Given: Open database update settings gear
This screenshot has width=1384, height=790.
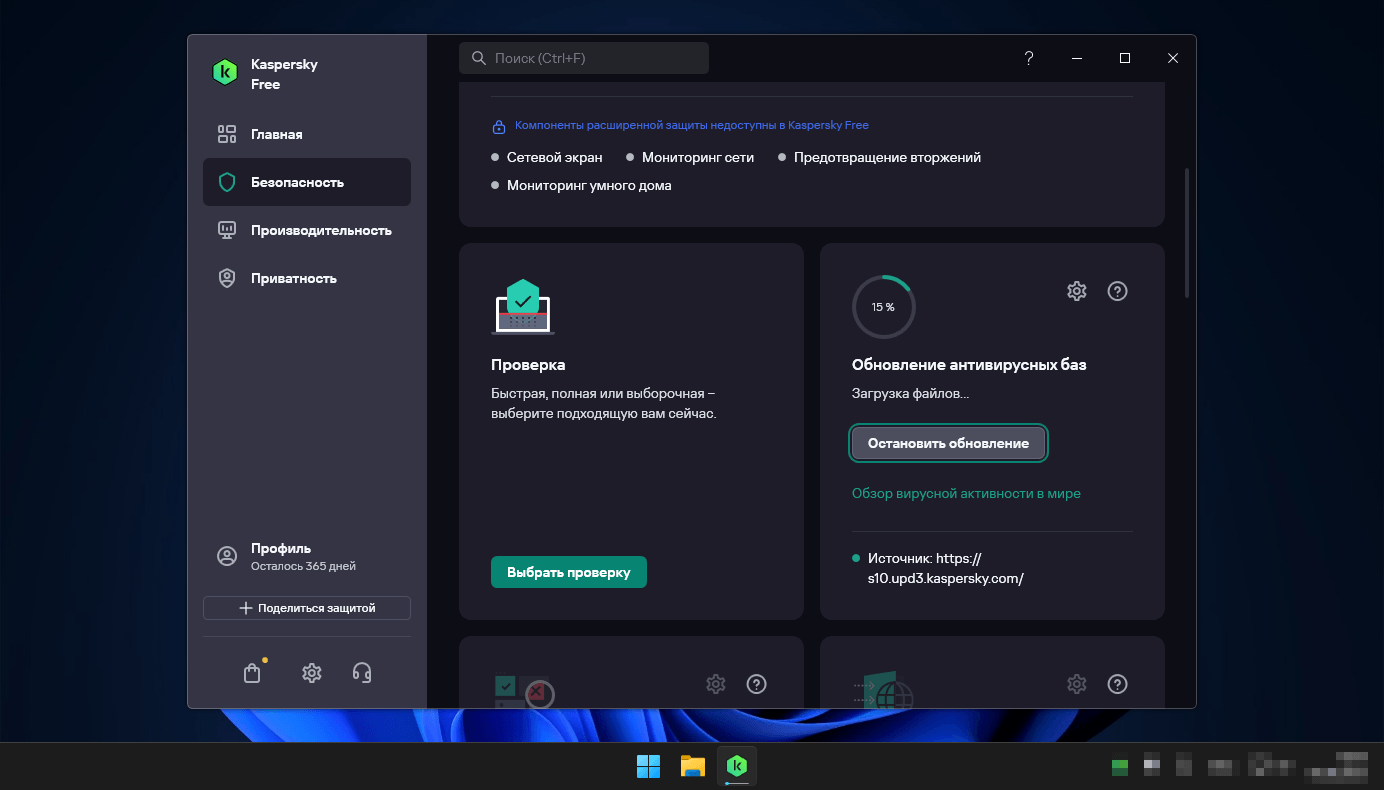Looking at the screenshot, I should pyautogui.click(x=1077, y=291).
